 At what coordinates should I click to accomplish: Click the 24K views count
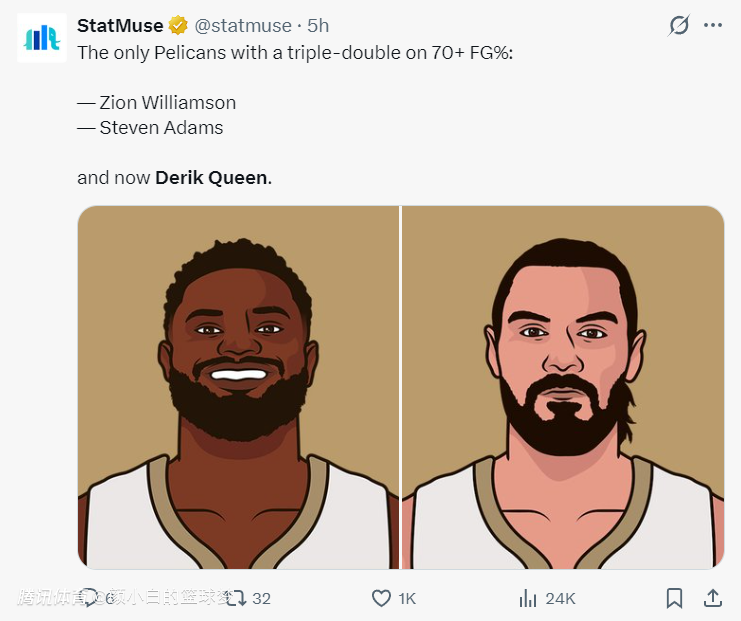(x=560, y=598)
